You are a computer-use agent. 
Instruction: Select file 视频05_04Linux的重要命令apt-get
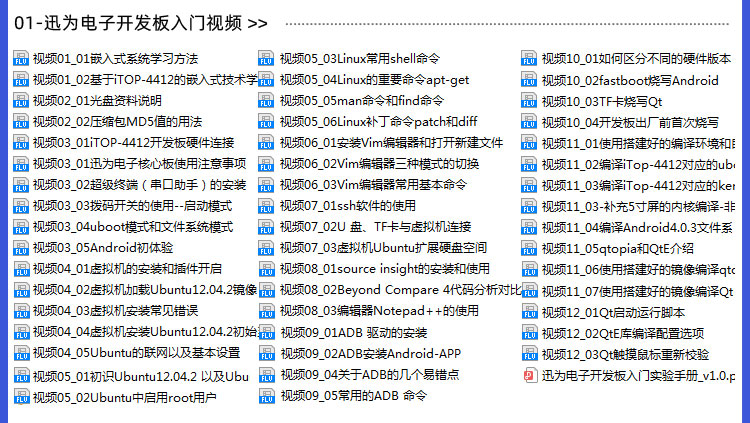(x=375, y=79)
